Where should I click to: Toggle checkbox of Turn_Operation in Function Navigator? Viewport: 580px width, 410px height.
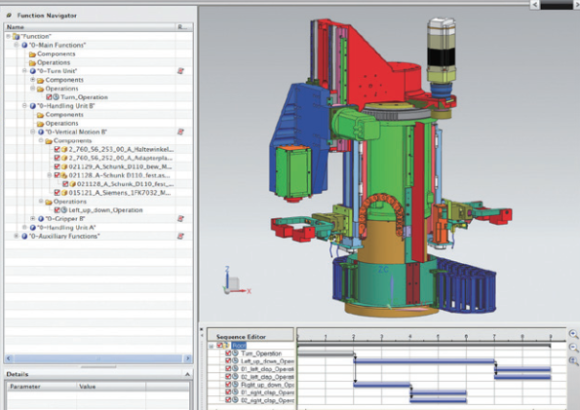point(49,97)
